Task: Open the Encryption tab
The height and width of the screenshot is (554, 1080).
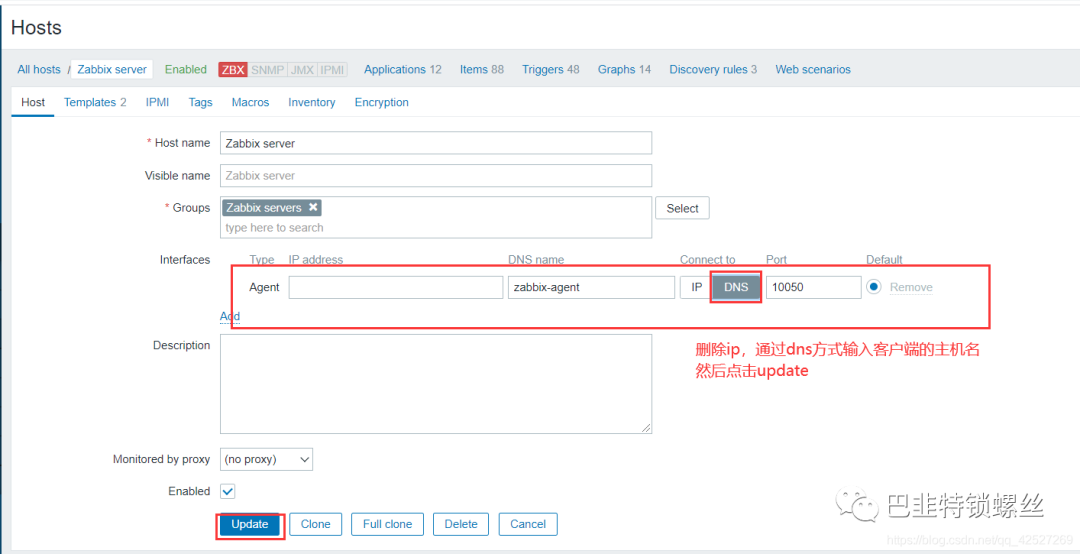Action: coord(382,102)
